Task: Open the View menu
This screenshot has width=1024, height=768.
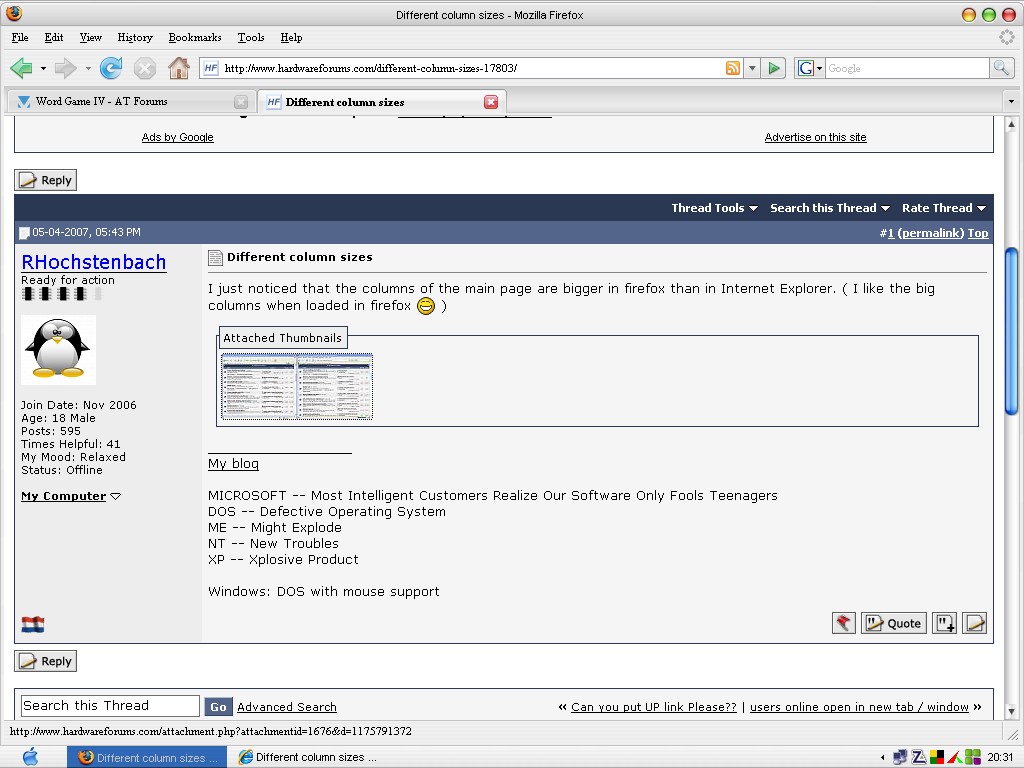Action: (91, 37)
